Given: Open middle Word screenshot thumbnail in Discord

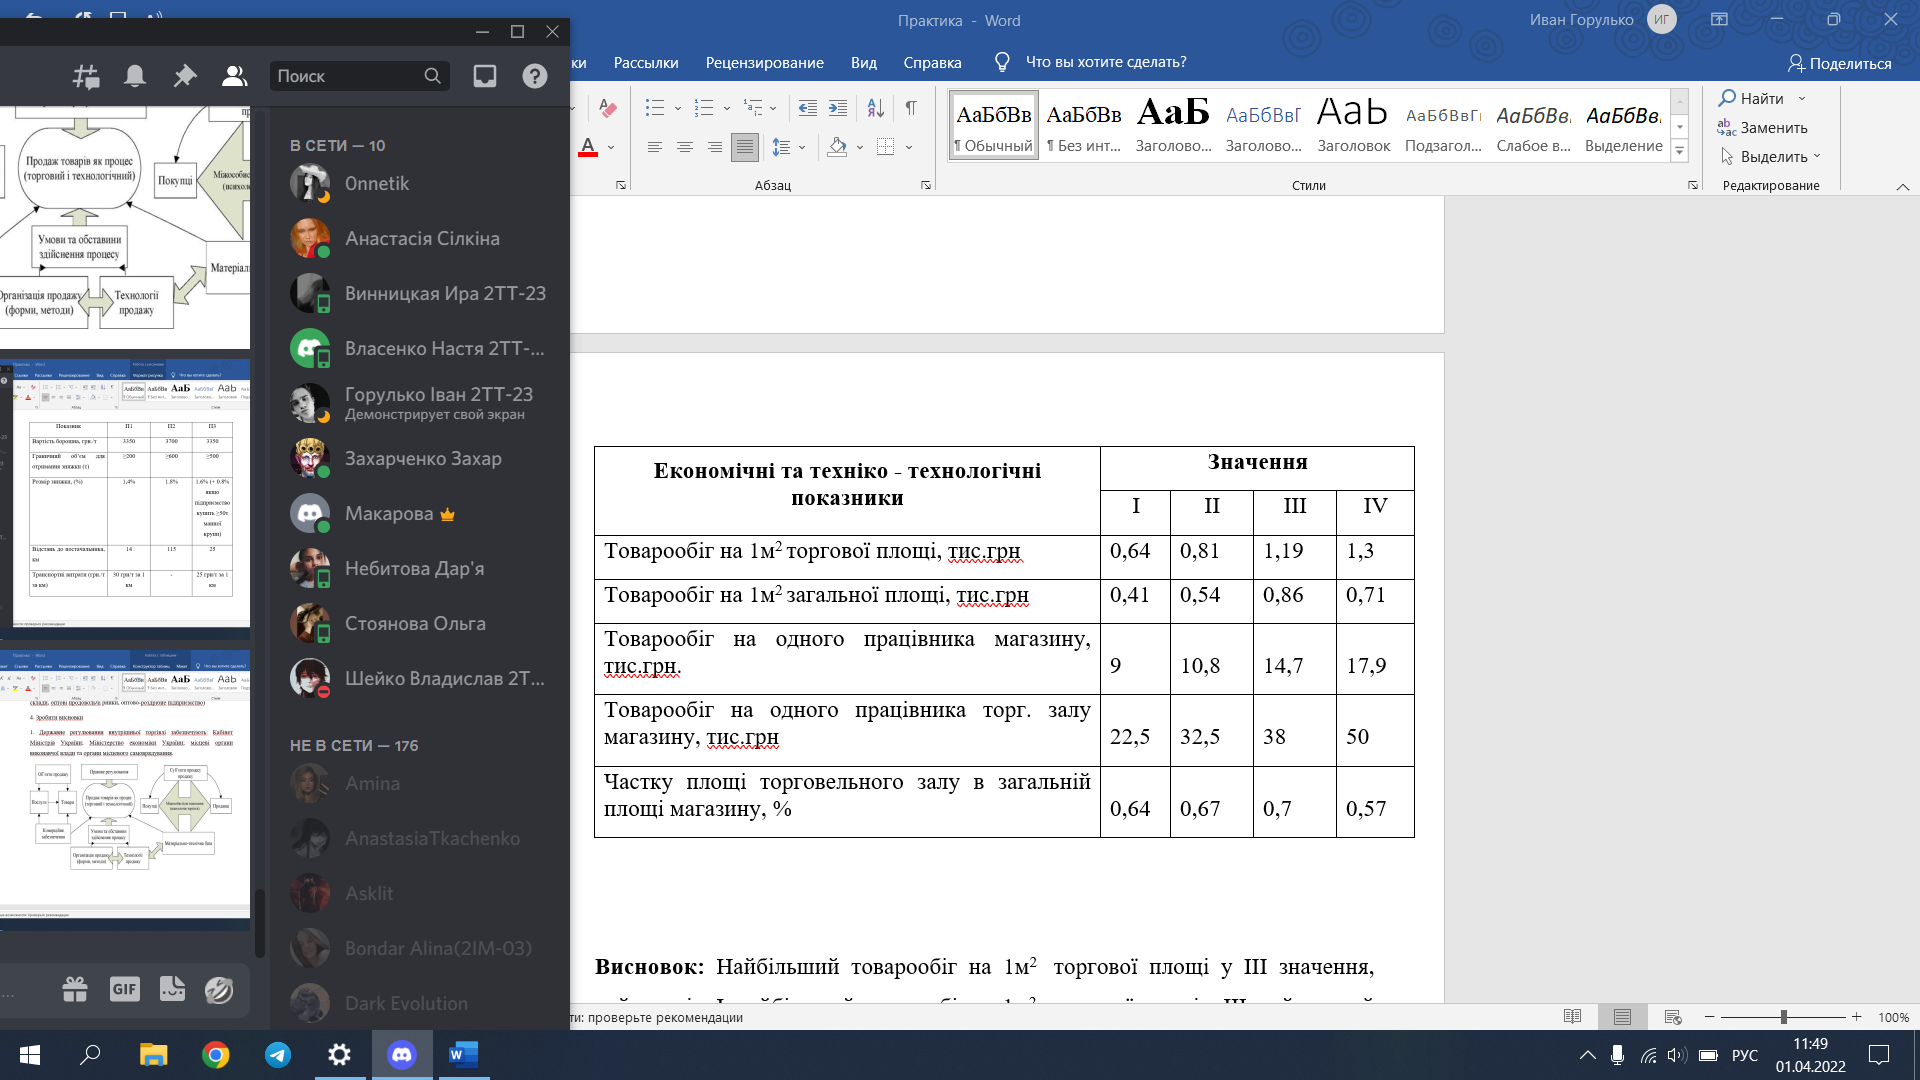Looking at the screenshot, I should pyautogui.click(x=125, y=498).
